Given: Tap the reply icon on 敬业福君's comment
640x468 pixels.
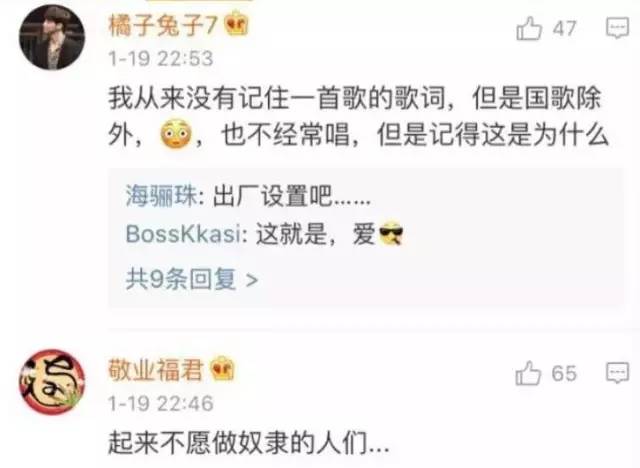Looking at the screenshot, I should 617,373.
